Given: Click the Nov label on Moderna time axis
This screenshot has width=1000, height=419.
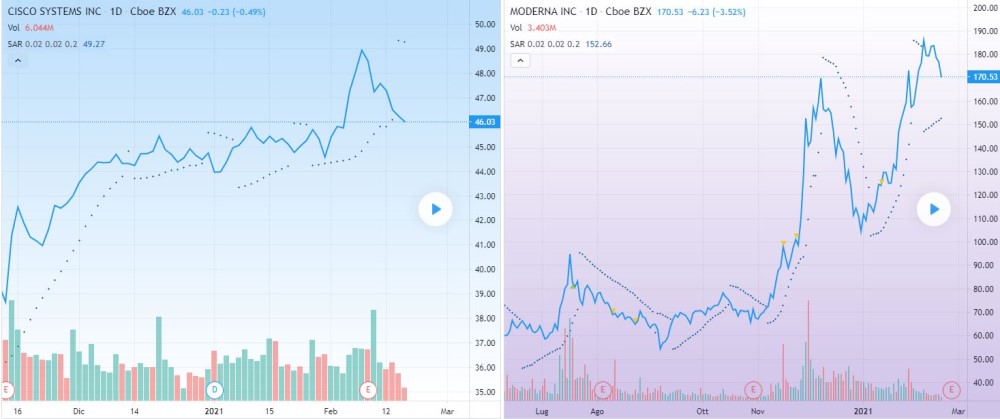Looking at the screenshot, I should [758, 410].
